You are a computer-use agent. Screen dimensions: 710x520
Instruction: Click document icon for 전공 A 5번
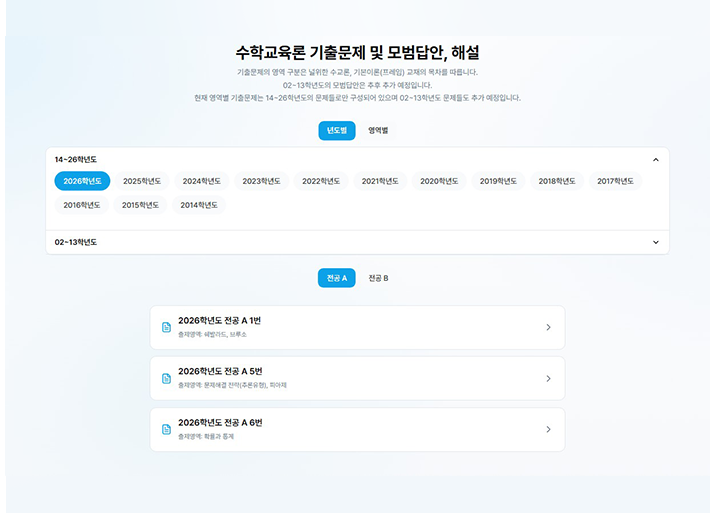166,378
